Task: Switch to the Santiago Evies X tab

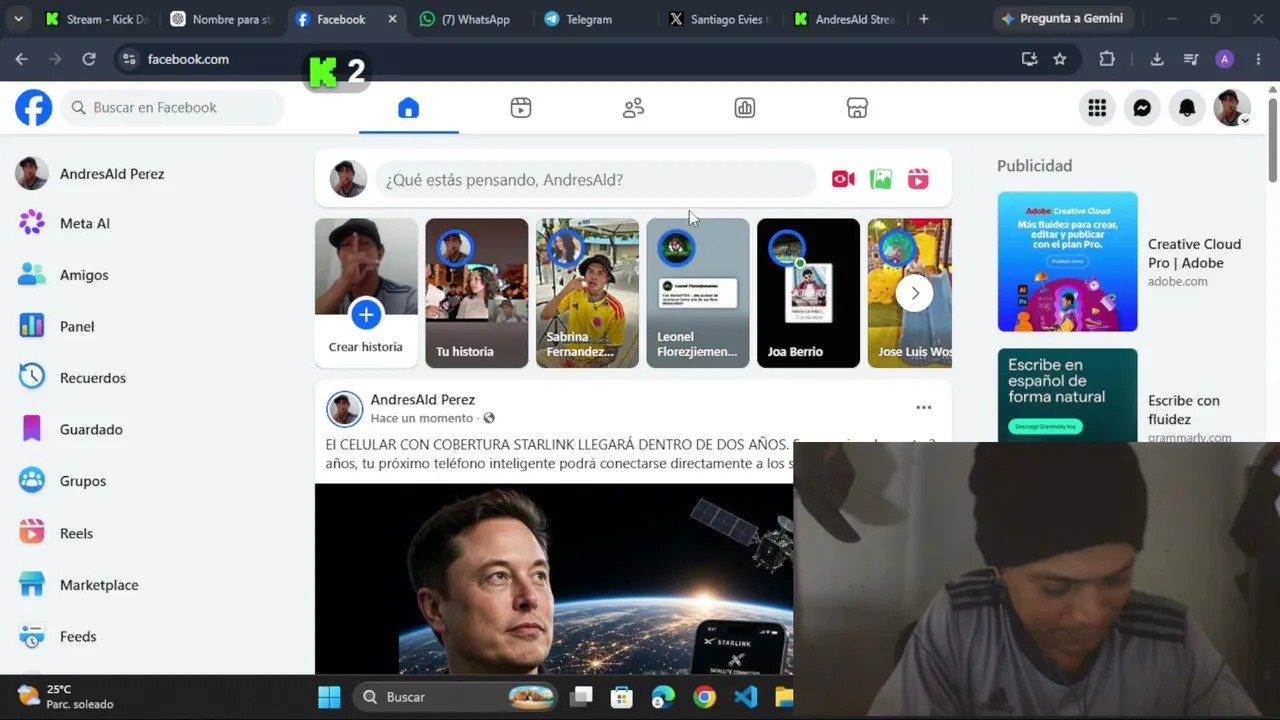Action: pos(722,19)
